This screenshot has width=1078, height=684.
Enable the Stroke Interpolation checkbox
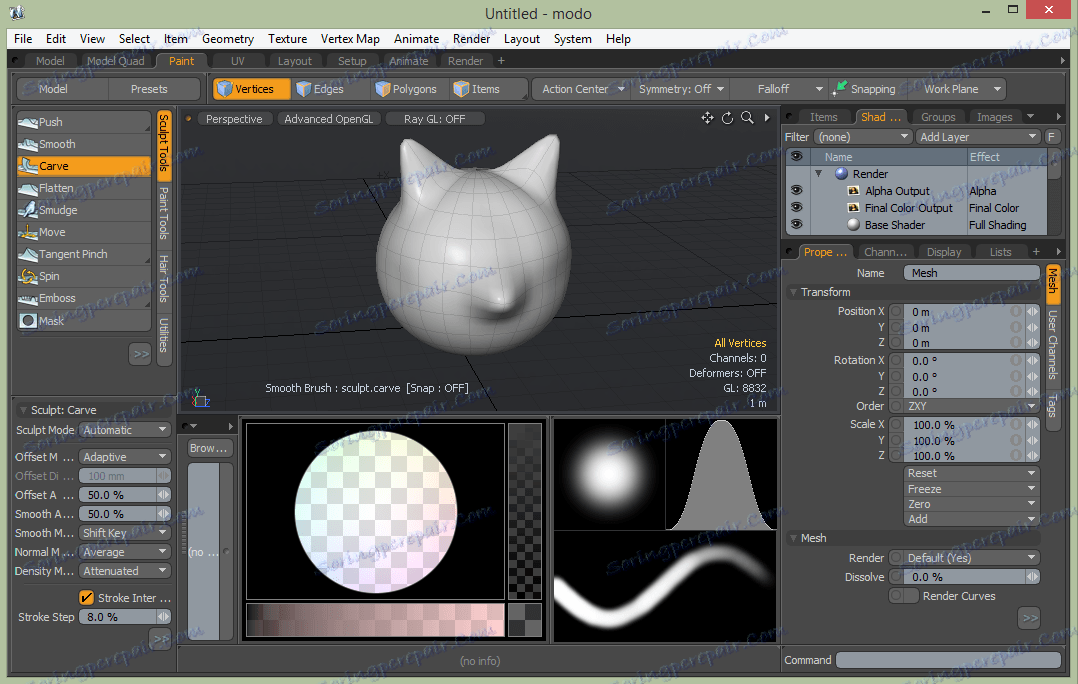coord(86,598)
